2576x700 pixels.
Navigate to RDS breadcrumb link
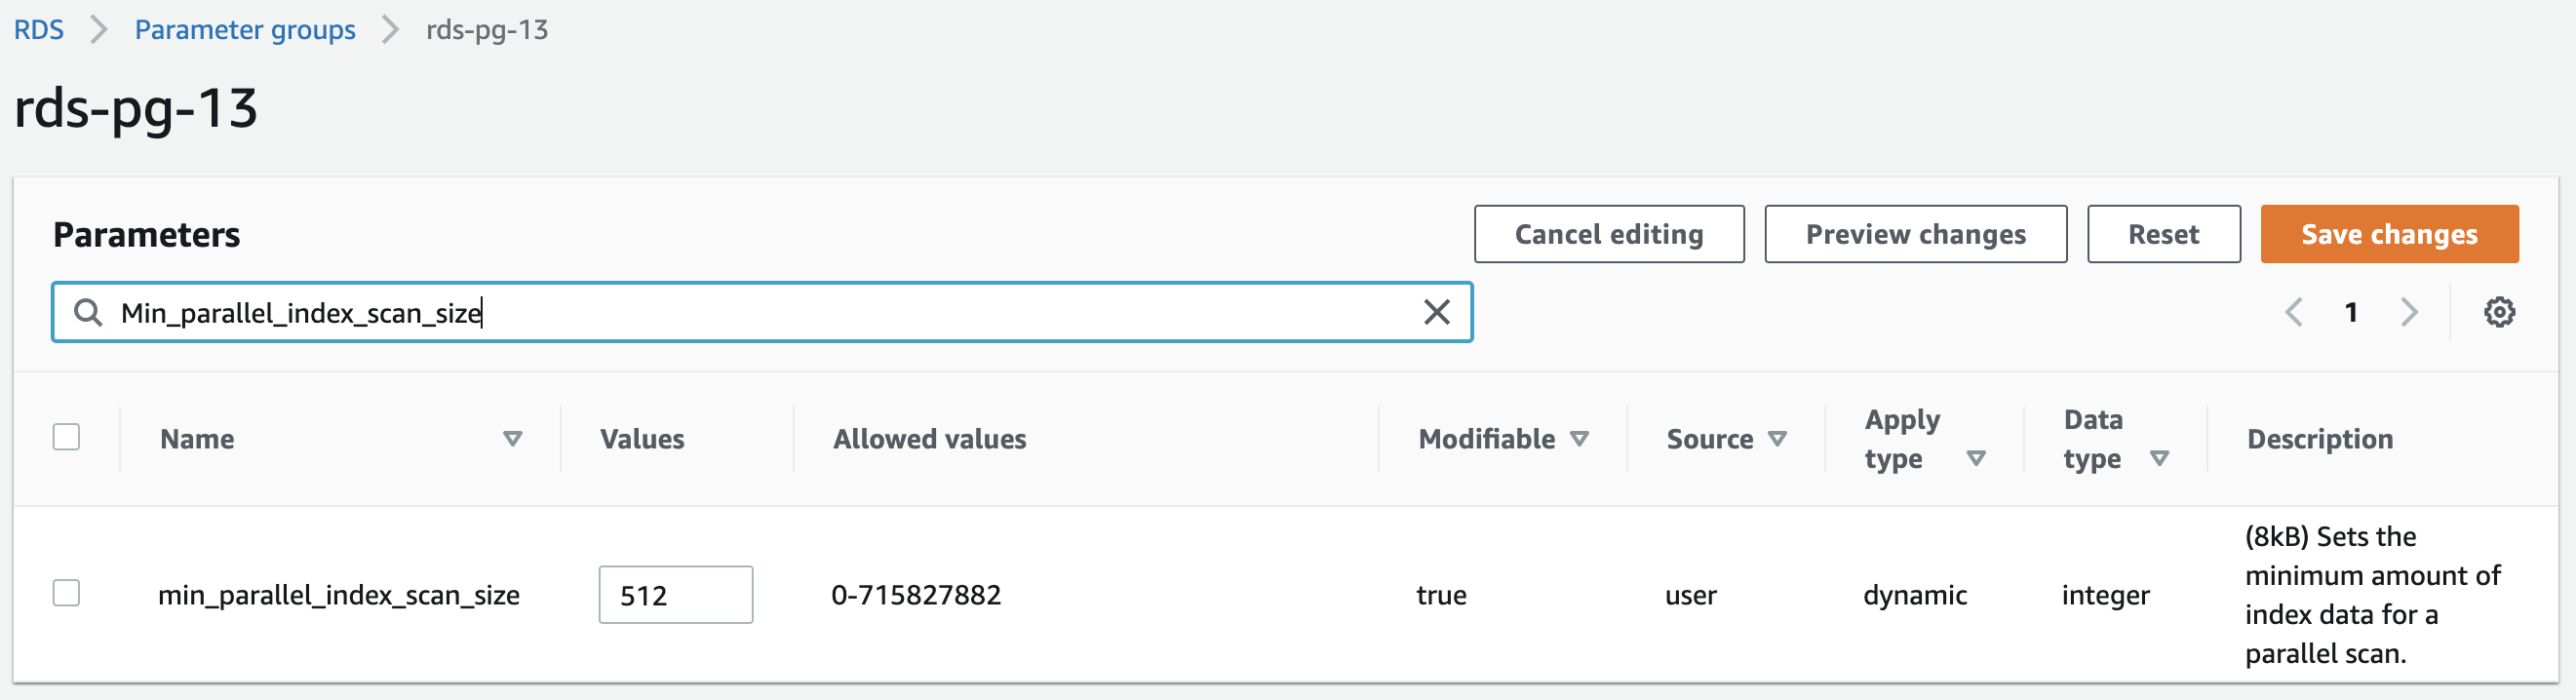point(39,30)
